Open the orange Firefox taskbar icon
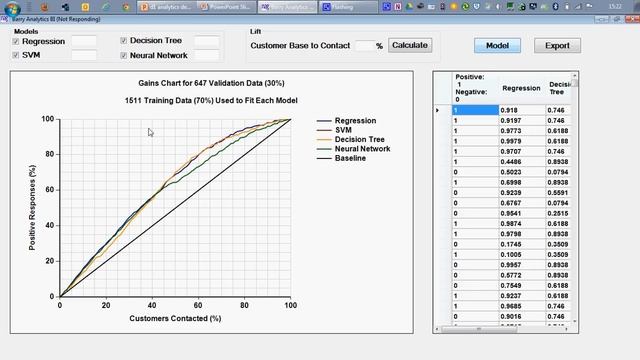Viewport: 640px width, 360px height. click(x=44, y=7)
